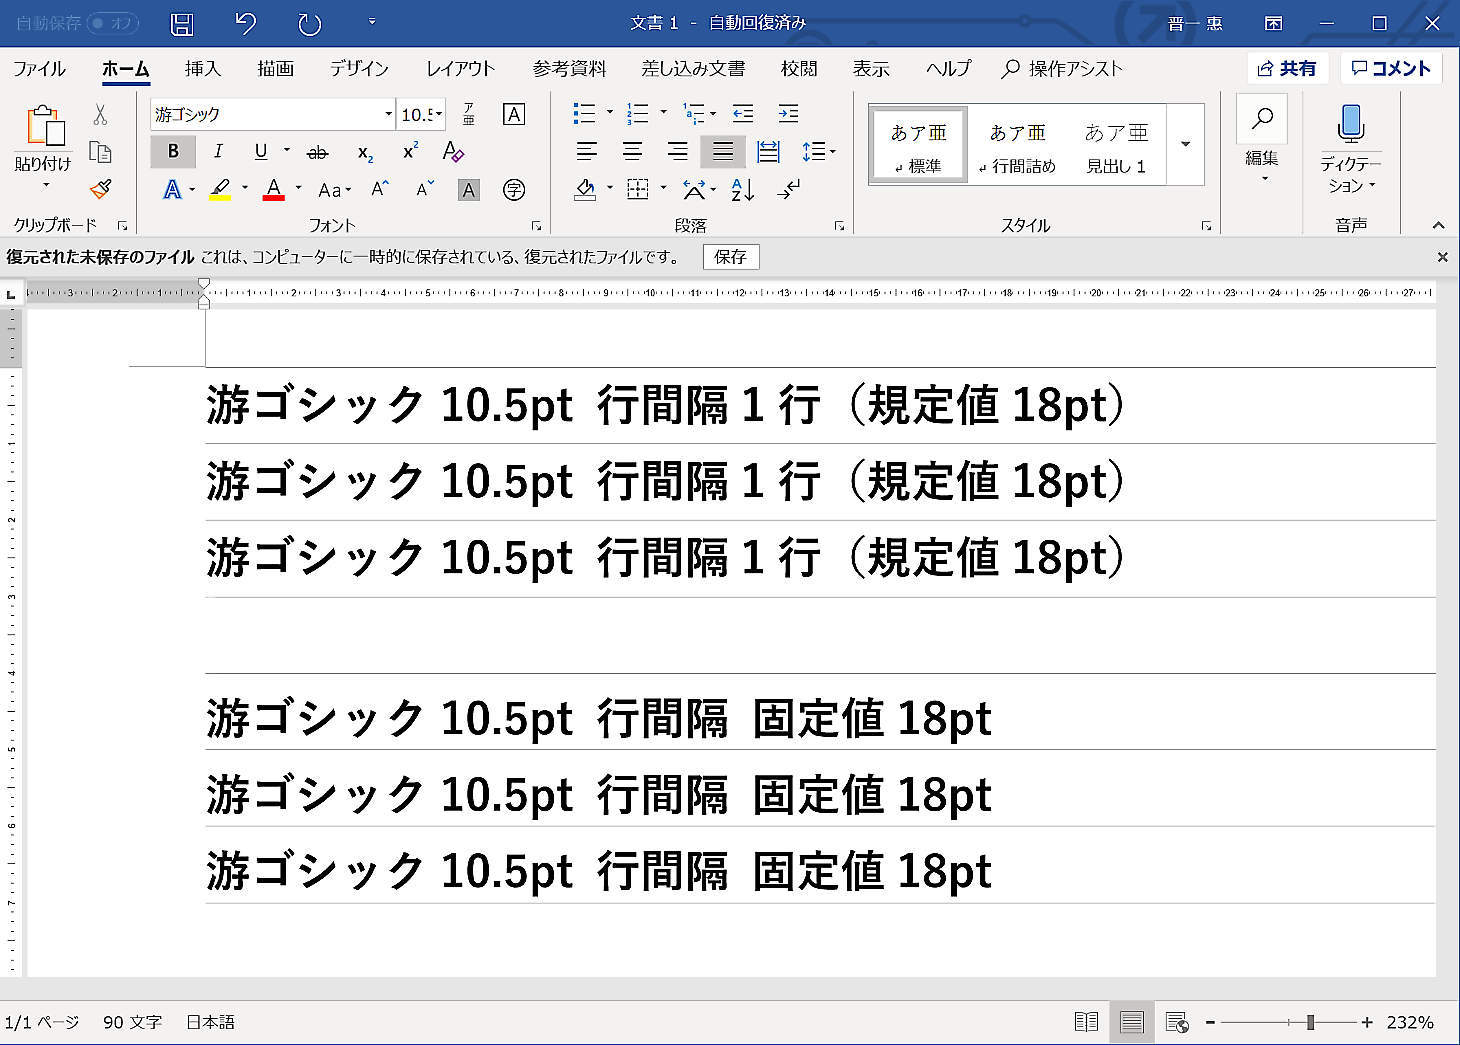Open the font size dropdown
Image resolution: width=1460 pixels, height=1045 pixels.
point(438,114)
